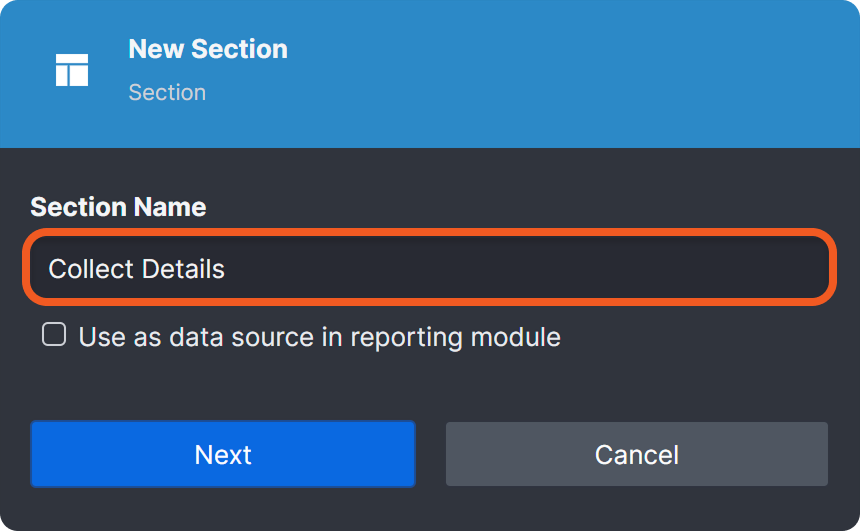Click empty right area of Section Name box

tap(650, 268)
